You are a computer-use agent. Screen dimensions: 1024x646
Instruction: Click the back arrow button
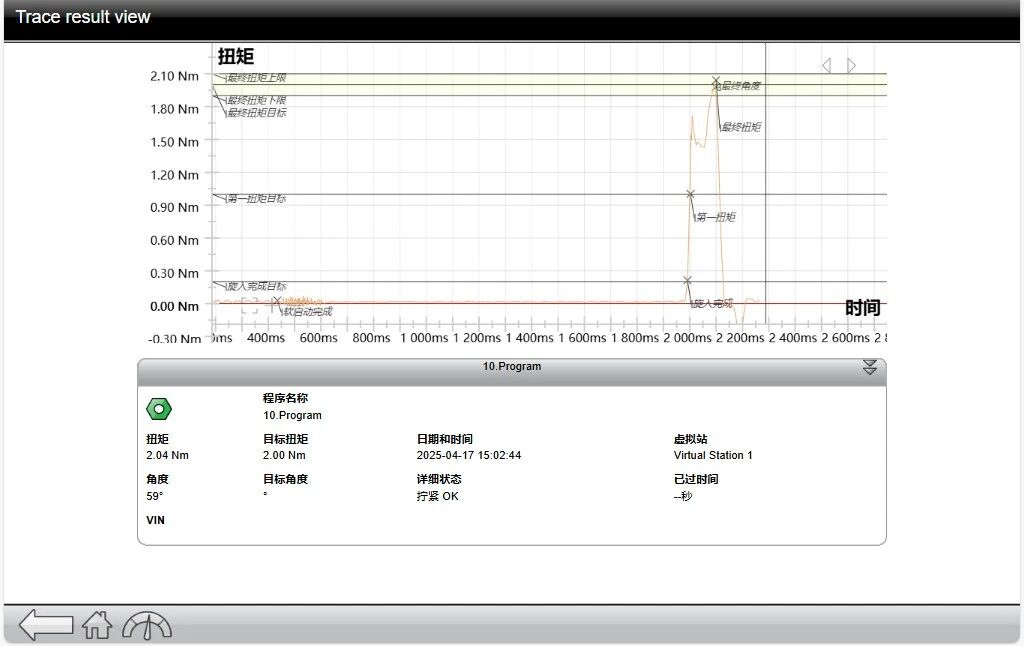pos(46,625)
